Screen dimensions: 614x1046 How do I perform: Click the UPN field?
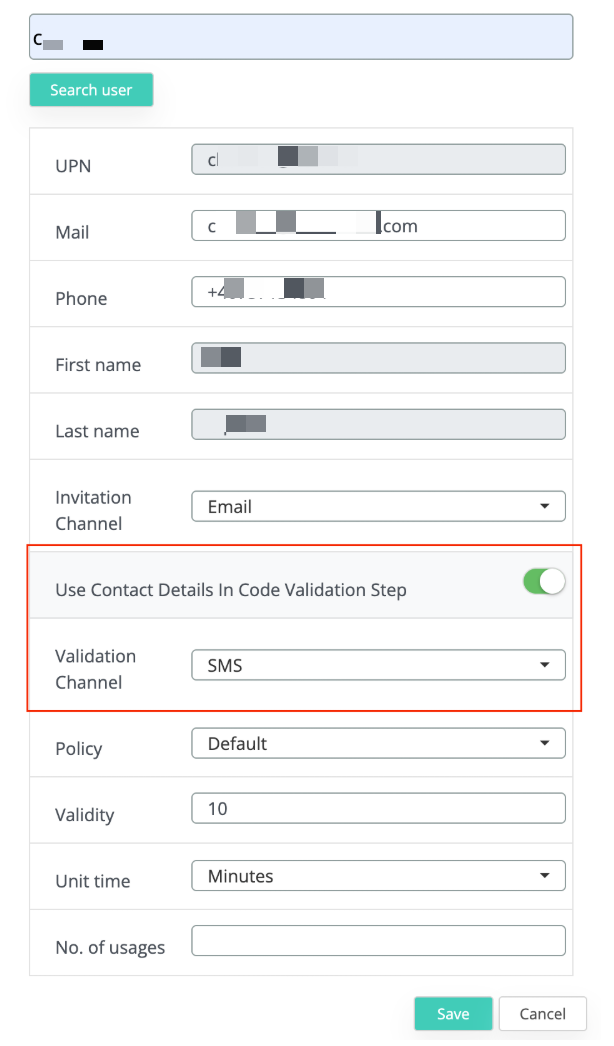tap(378, 160)
